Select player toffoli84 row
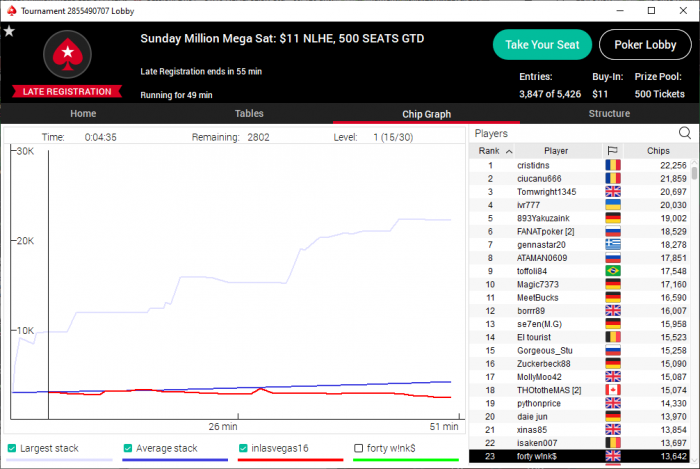This screenshot has height=469, width=700. click(x=579, y=271)
